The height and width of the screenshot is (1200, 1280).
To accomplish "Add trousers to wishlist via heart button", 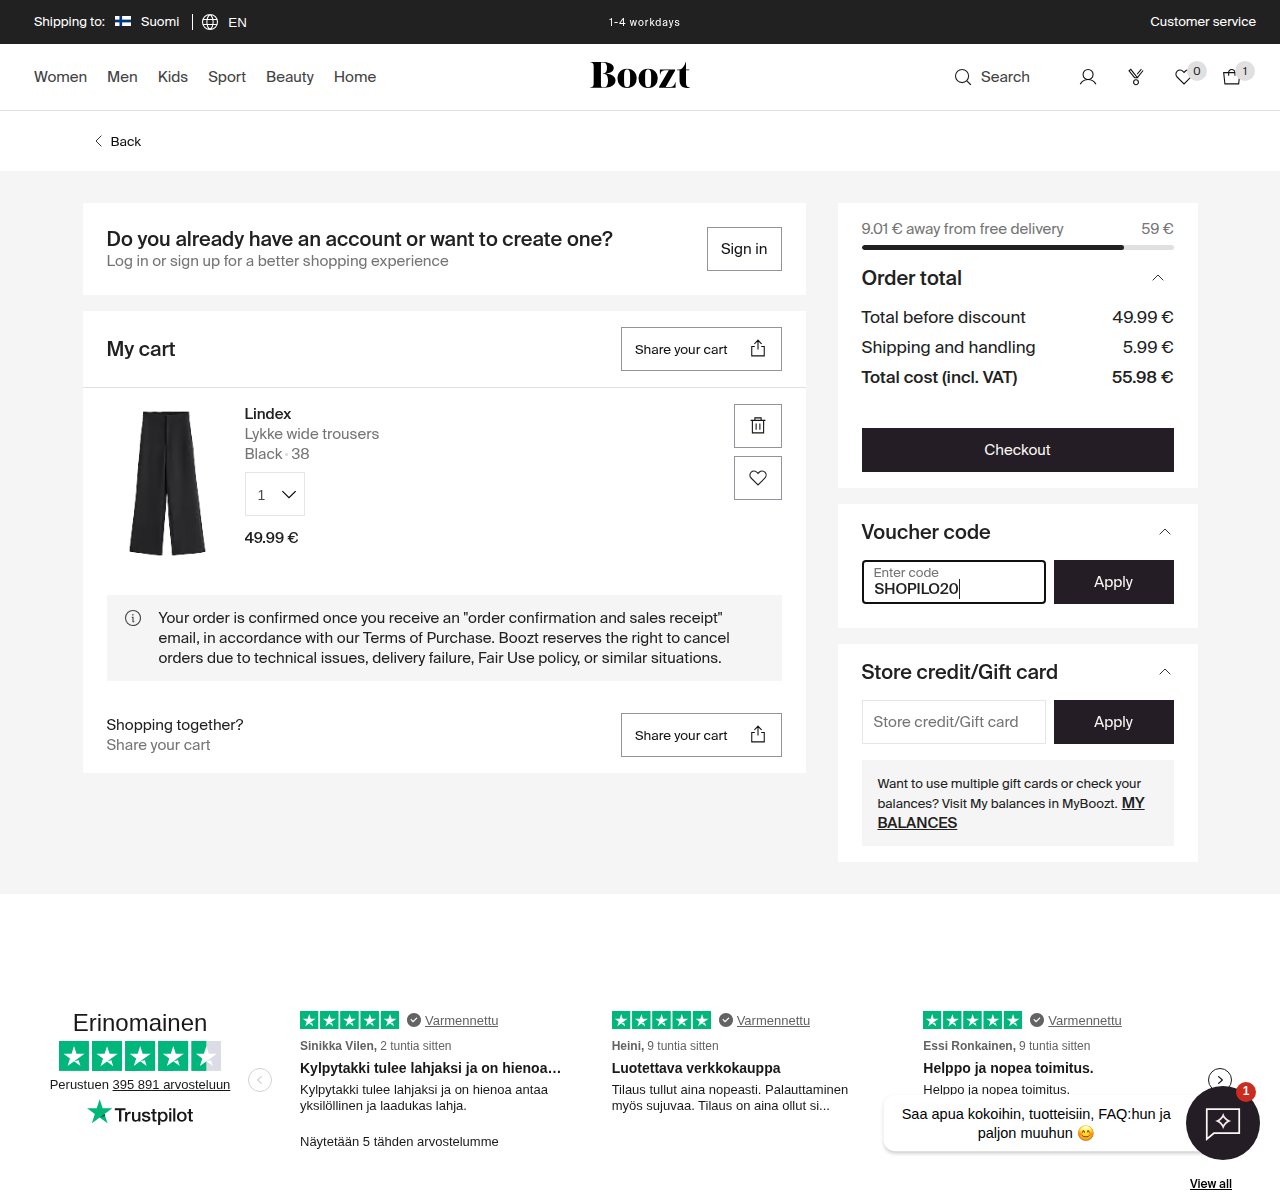I will click(x=758, y=478).
